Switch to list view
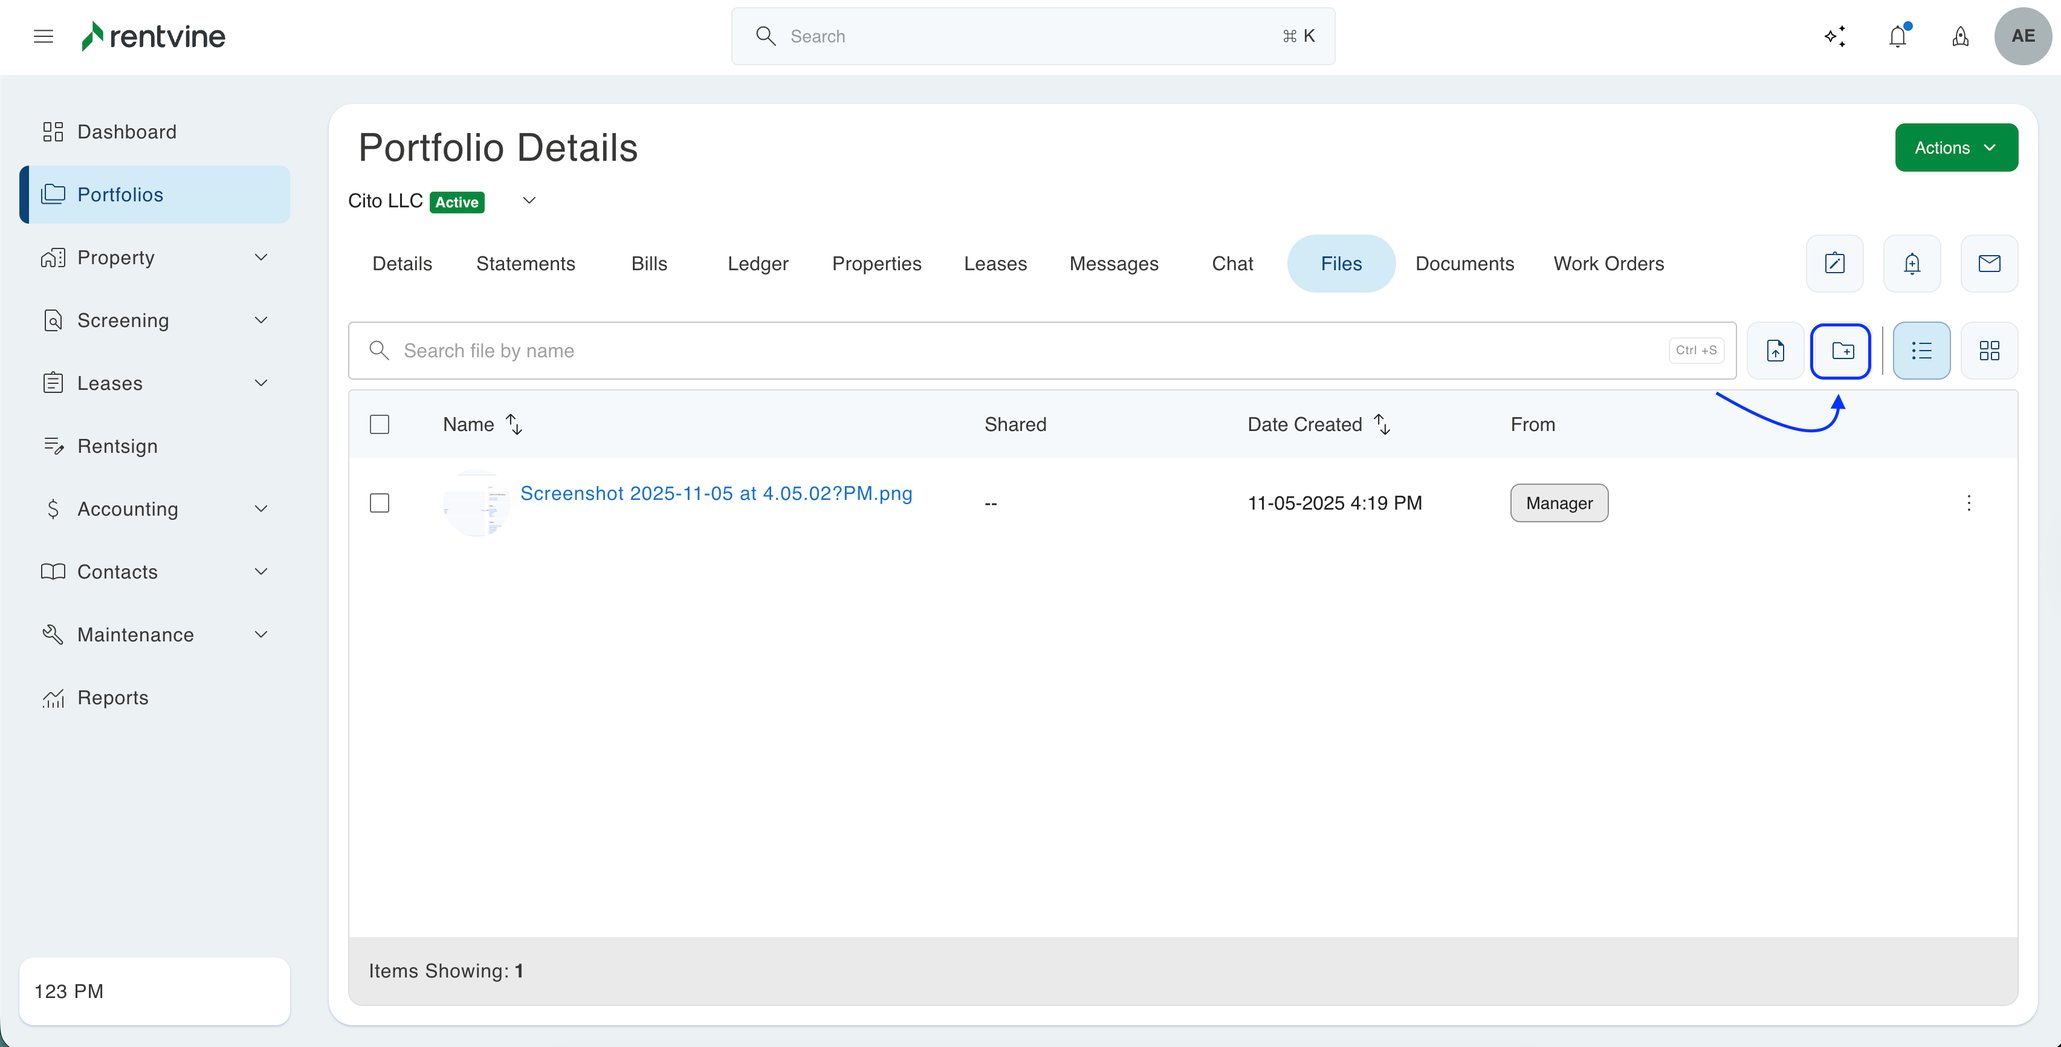Viewport: 2061px width, 1047px height. click(1921, 351)
